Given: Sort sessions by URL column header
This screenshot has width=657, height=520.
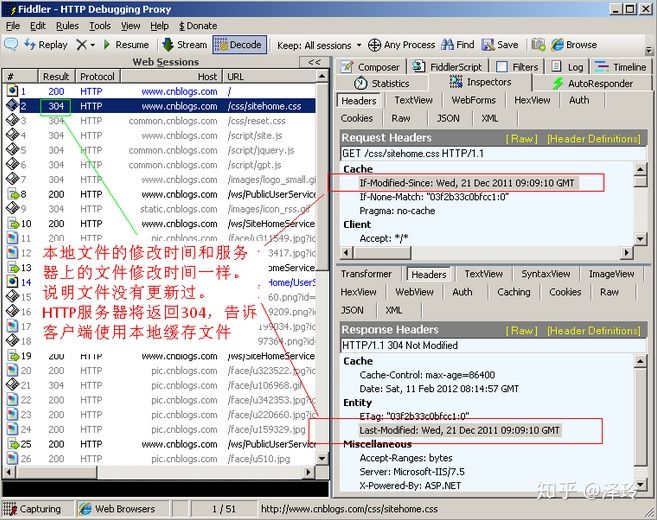Looking at the screenshot, I should [x=269, y=77].
